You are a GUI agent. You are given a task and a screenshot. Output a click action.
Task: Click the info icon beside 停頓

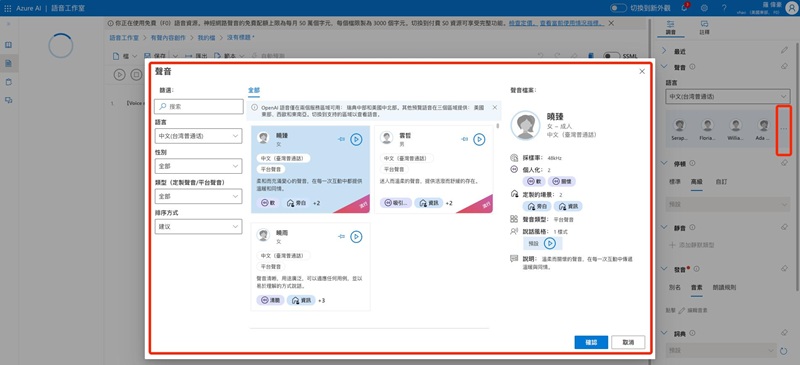pyautogui.click(x=692, y=163)
